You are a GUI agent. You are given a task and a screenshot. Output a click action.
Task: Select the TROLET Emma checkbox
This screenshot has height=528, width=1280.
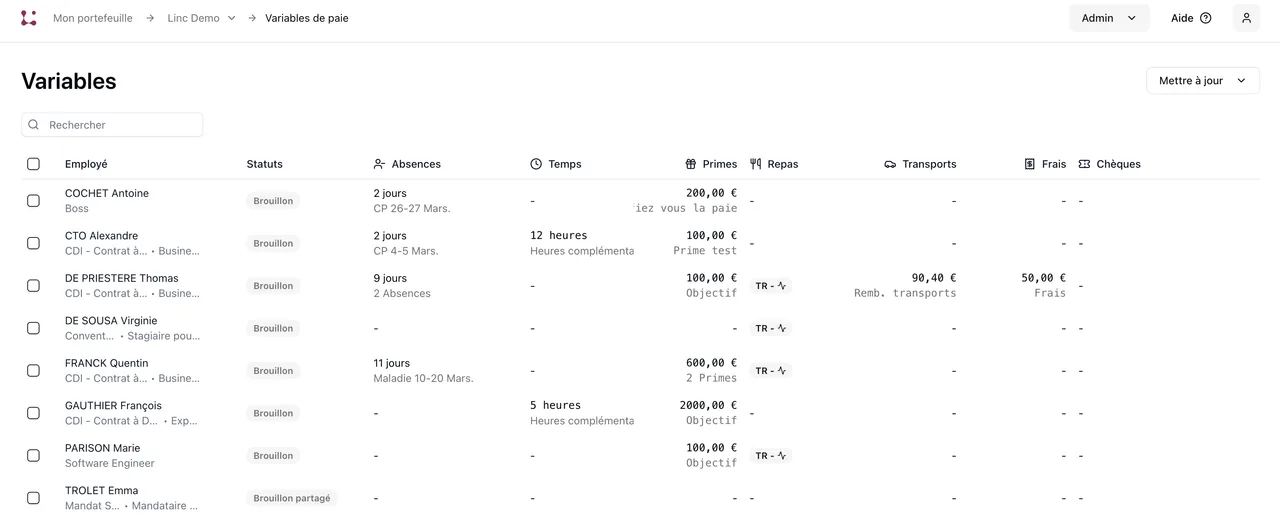point(33,498)
